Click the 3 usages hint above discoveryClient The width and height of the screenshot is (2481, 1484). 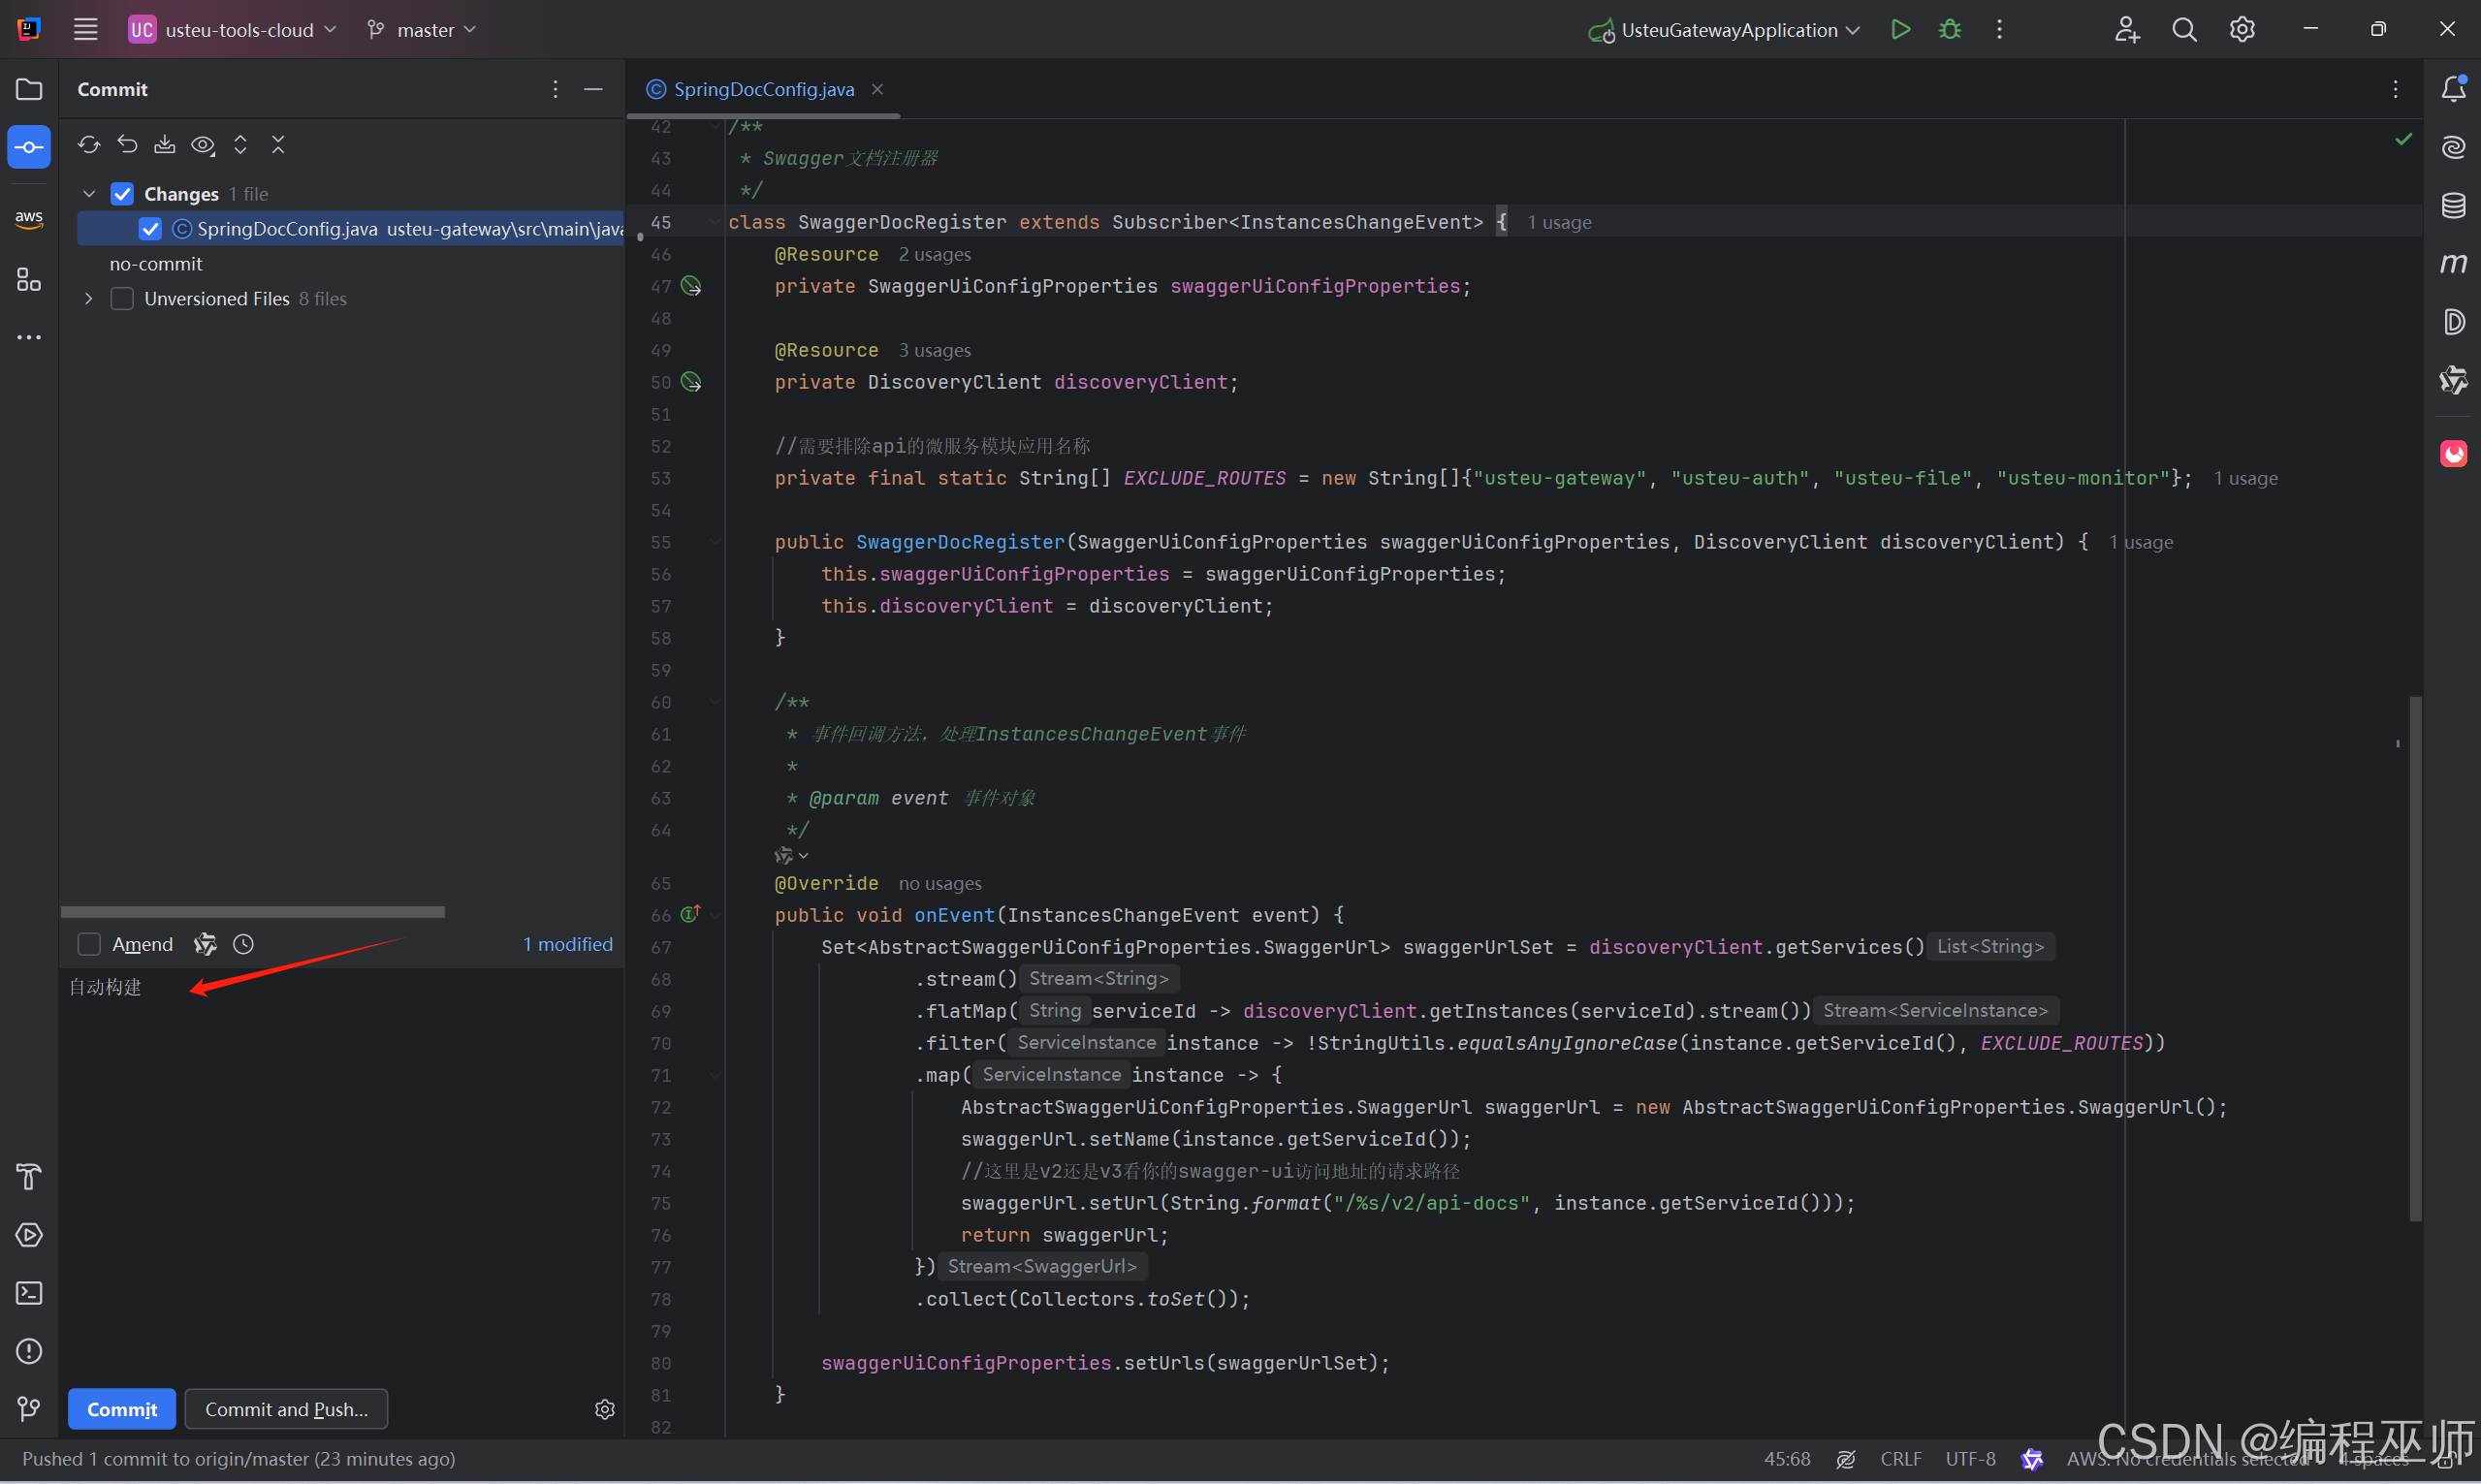point(934,350)
